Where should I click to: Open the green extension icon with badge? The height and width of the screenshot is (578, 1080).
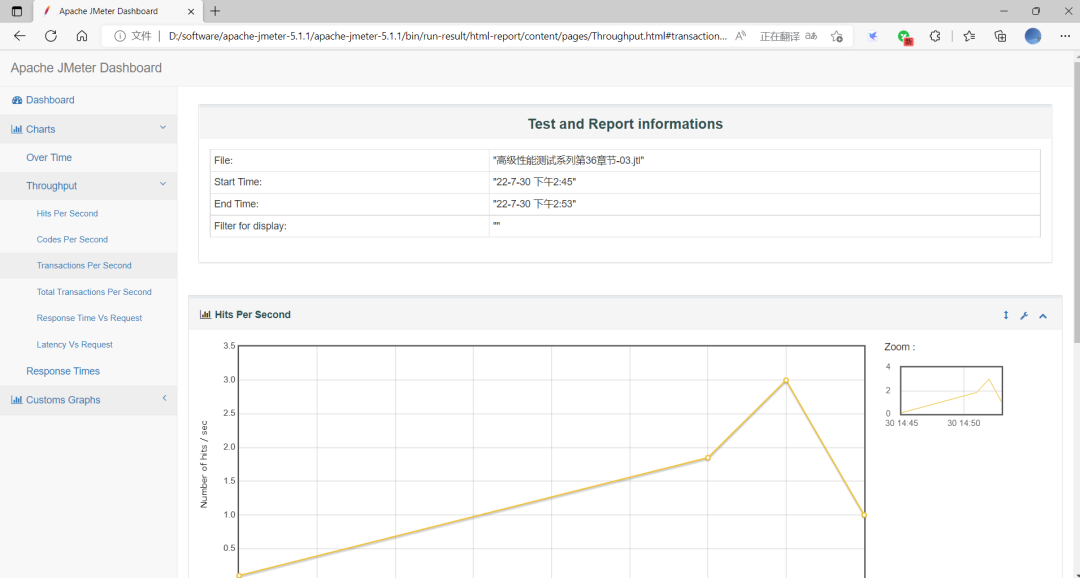coord(904,37)
